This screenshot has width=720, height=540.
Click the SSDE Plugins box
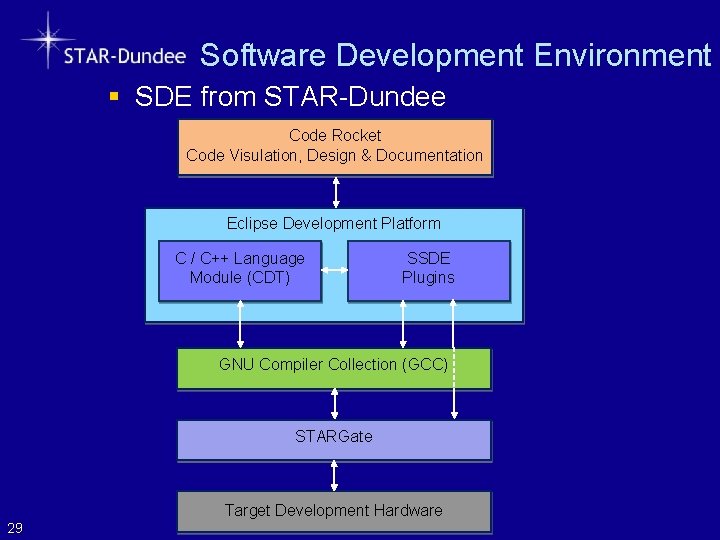point(429,271)
